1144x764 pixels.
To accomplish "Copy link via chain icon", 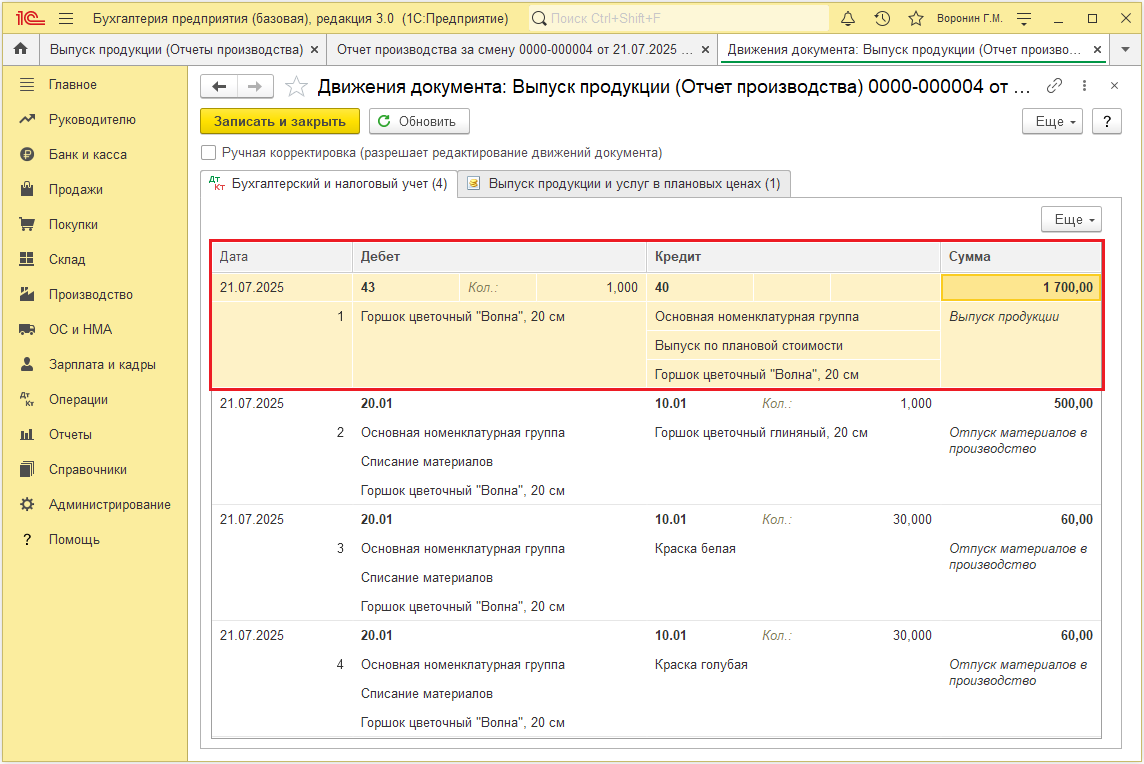I will point(1054,86).
